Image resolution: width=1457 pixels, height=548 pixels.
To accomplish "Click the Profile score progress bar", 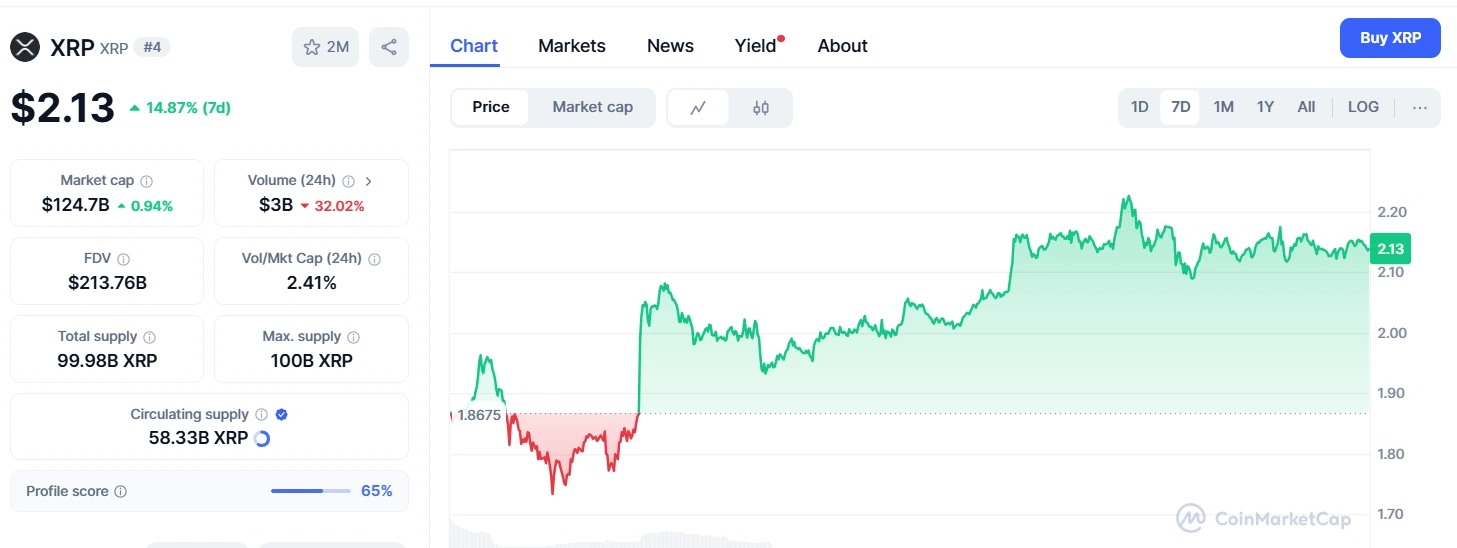I will pos(311,491).
